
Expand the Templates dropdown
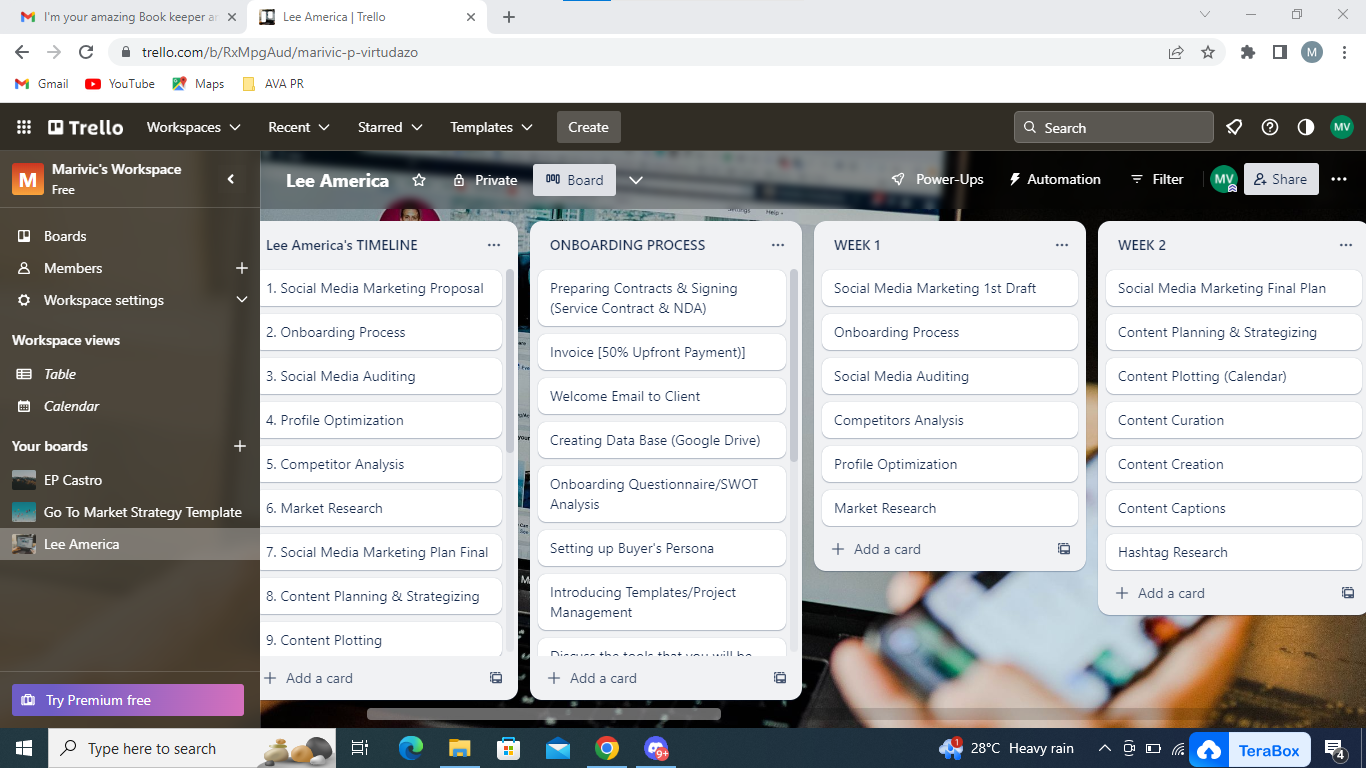point(491,127)
